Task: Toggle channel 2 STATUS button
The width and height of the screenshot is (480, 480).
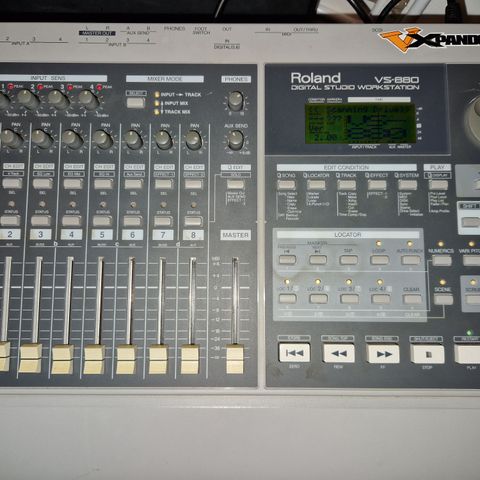Action: coord(10,220)
